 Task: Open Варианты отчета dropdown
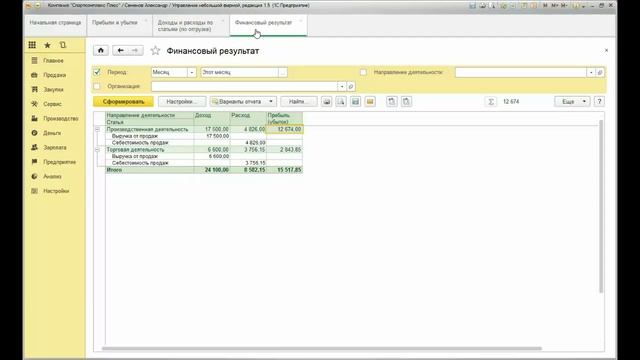click(243, 102)
